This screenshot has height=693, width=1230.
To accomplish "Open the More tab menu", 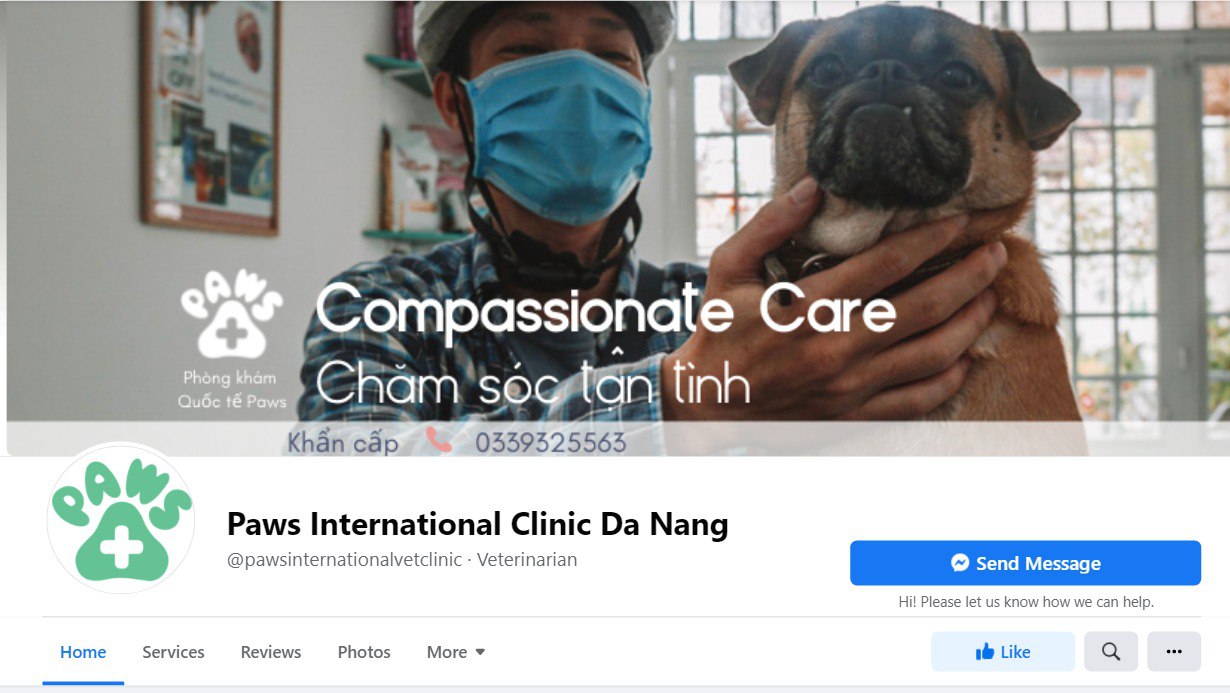I will click(x=456, y=652).
